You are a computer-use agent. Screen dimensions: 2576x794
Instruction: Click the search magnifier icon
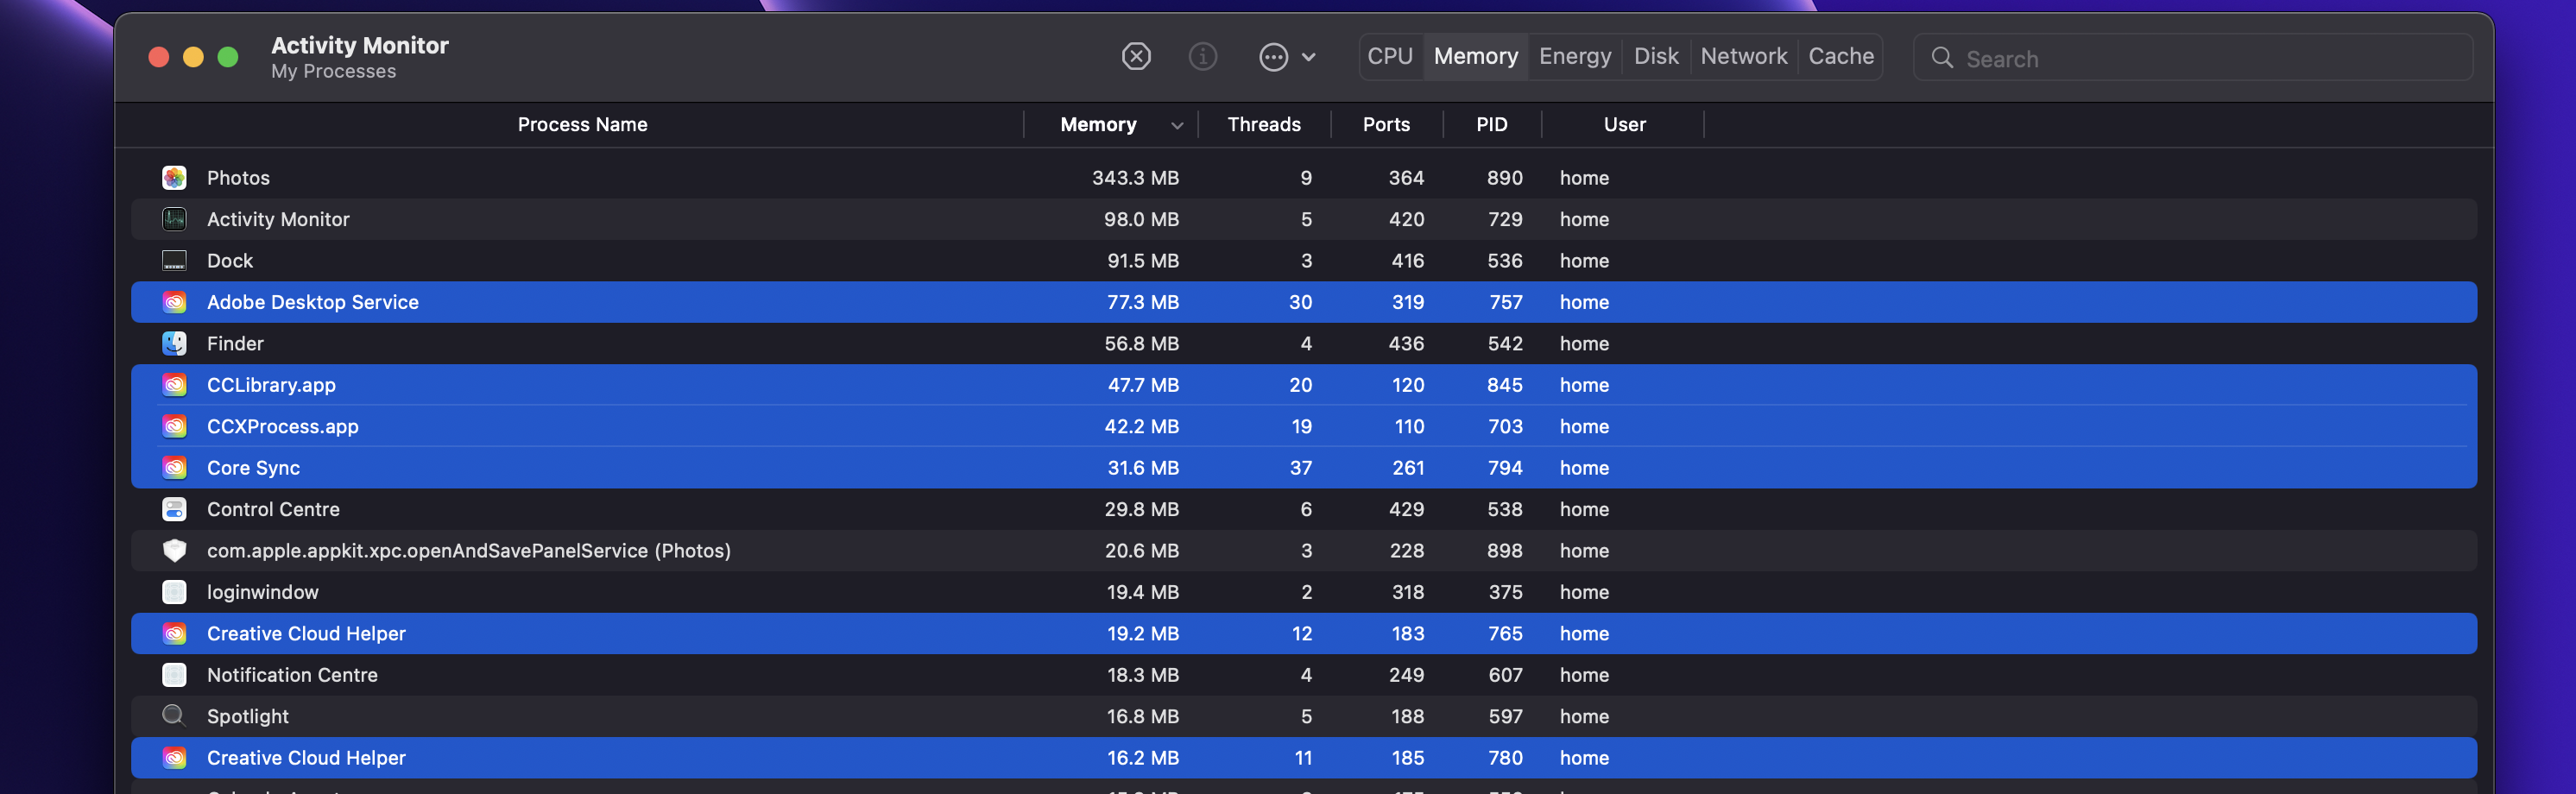[1942, 58]
